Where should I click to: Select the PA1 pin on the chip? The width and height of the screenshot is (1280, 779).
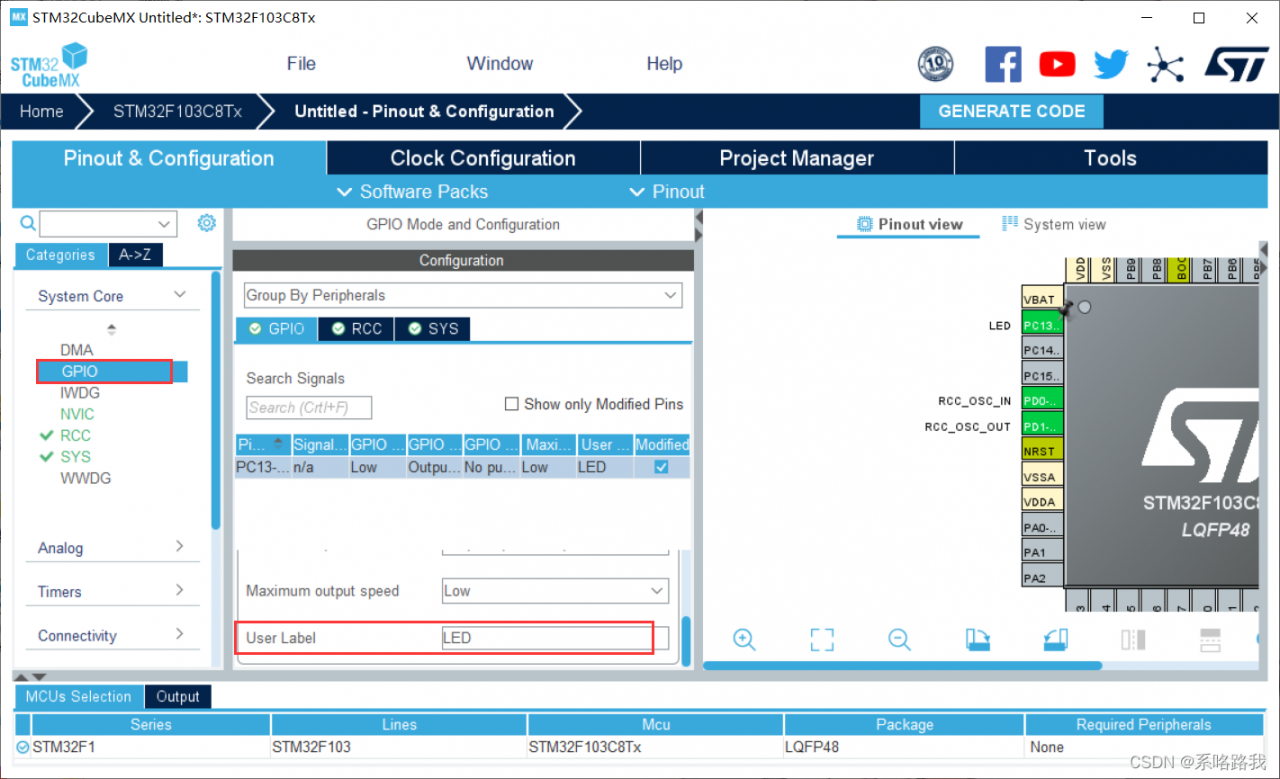1042,552
